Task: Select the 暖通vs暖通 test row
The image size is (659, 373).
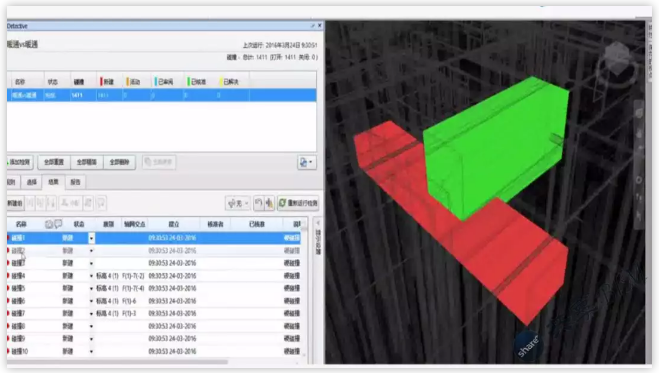Action: point(161,95)
